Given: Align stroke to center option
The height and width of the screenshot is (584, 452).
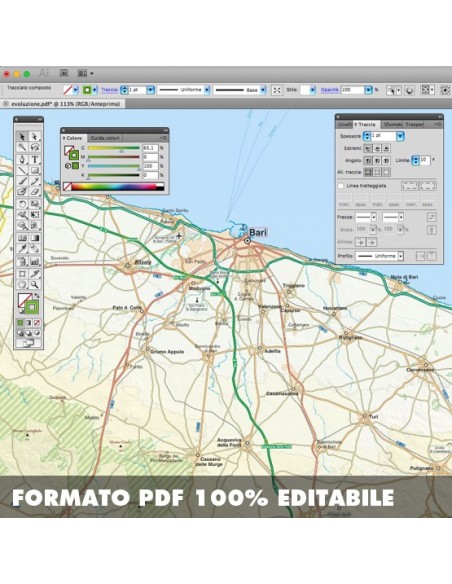Looking at the screenshot, I should 368,172.
